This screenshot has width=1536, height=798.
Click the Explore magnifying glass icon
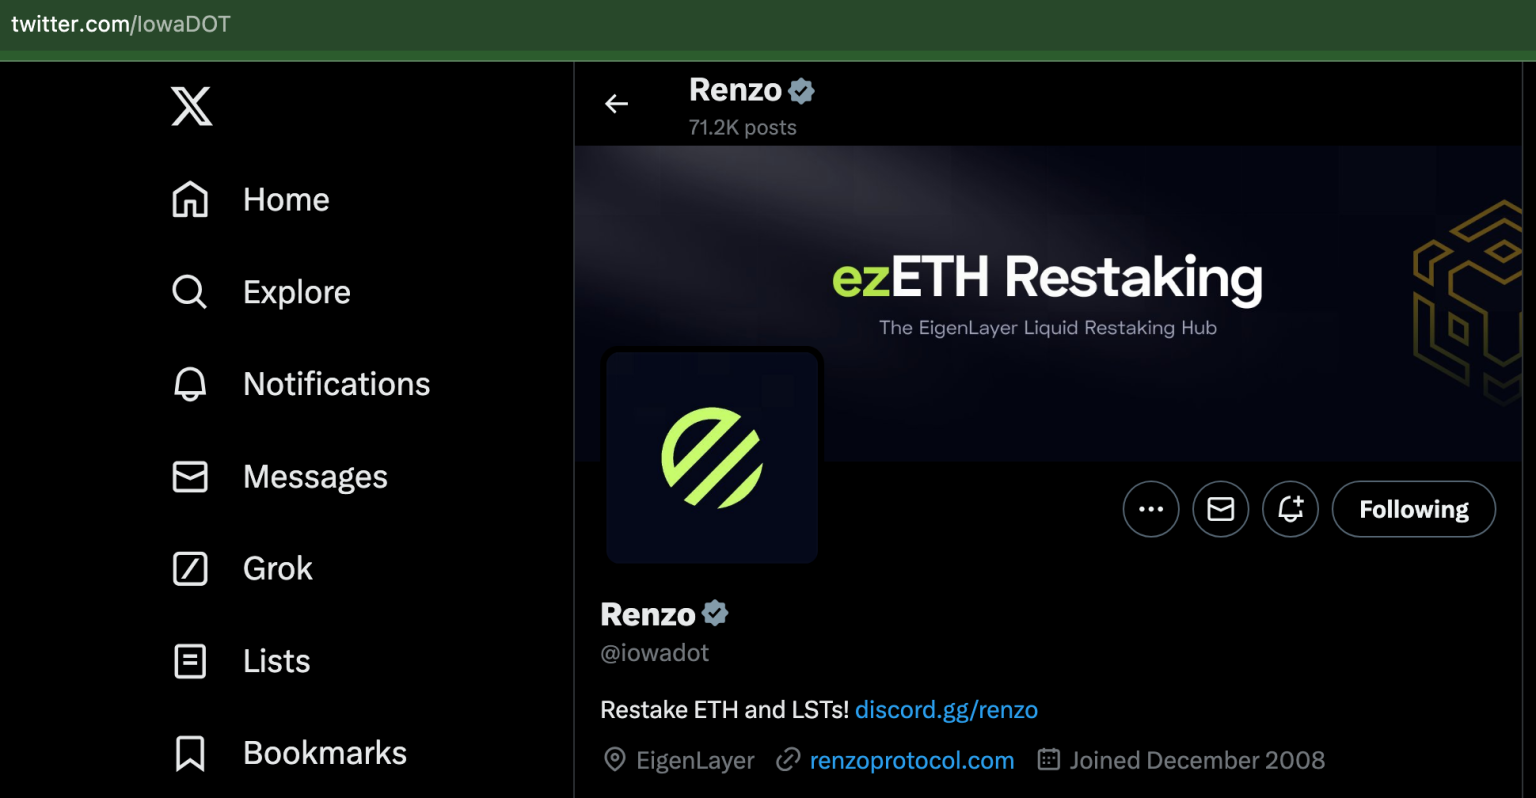pyautogui.click(x=189, y=292)
